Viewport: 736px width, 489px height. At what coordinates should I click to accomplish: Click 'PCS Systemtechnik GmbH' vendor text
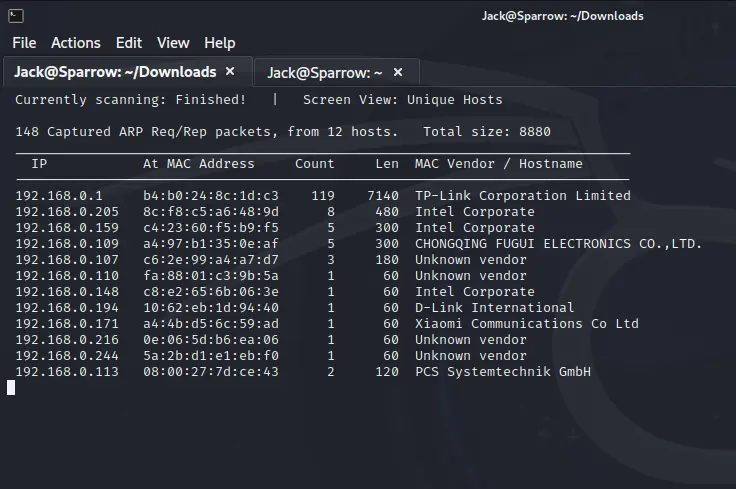click(x=503, y=371)
